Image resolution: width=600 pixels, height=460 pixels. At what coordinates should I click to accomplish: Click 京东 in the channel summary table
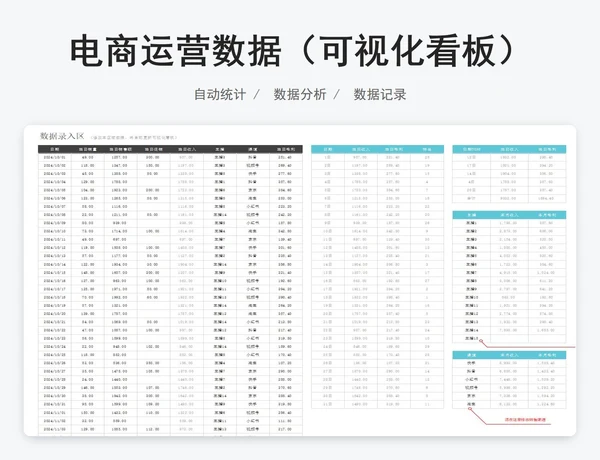[x=471, y=396]
